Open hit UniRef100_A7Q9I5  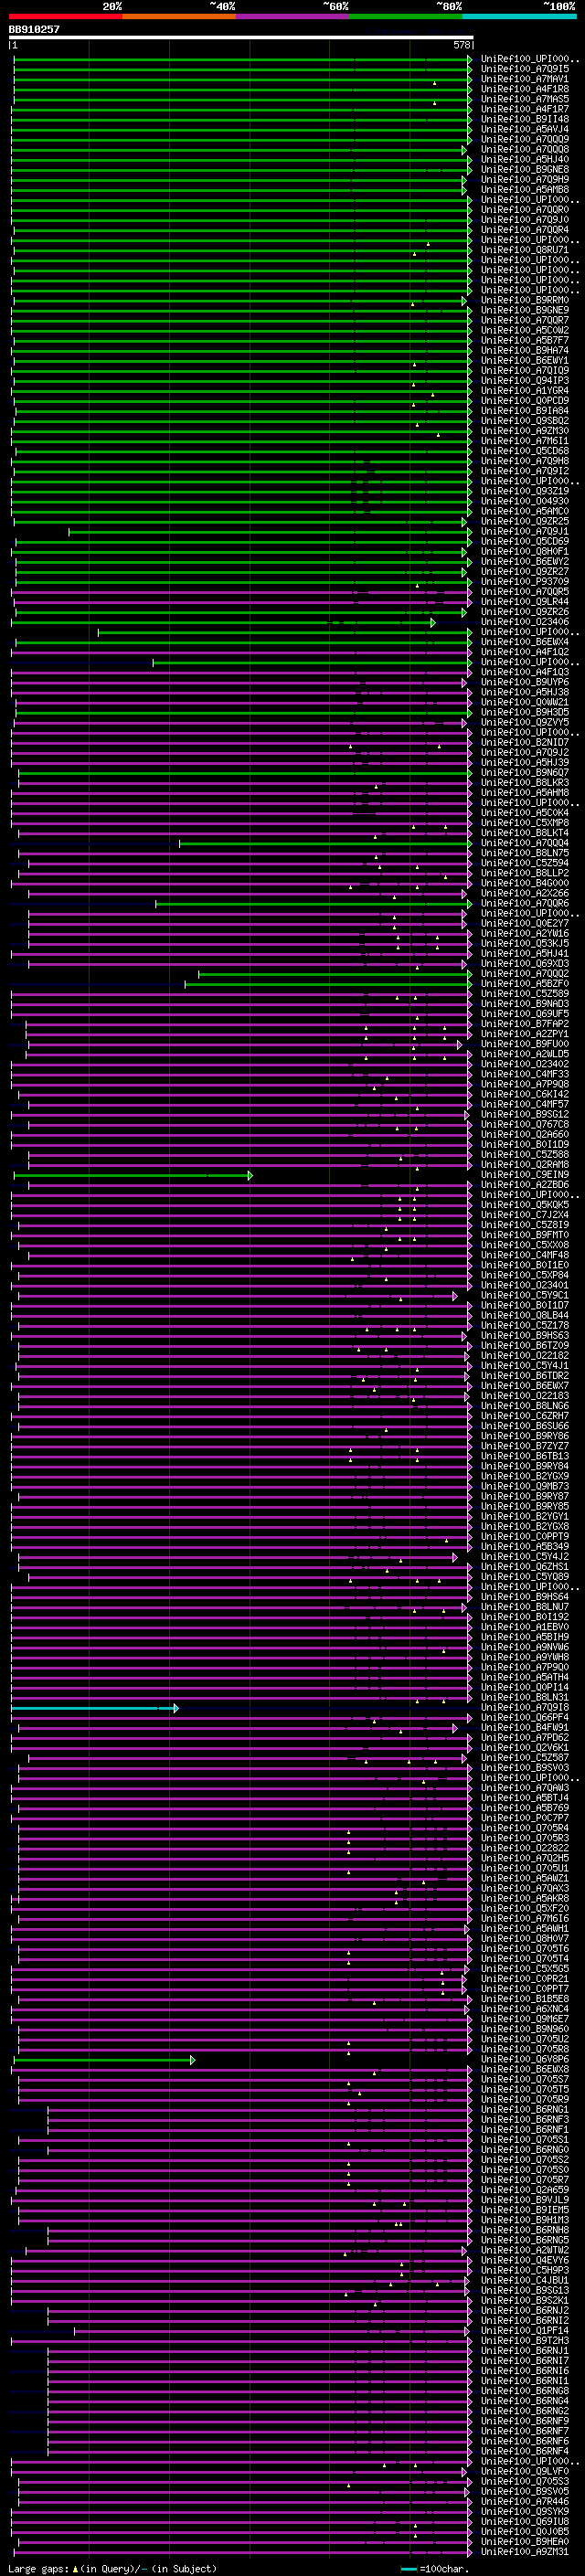(x=525, y=69)
